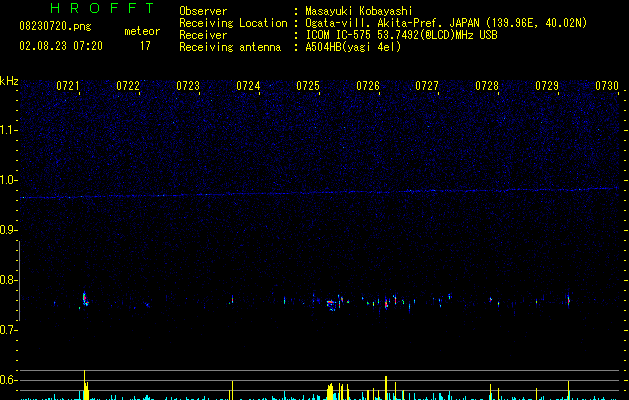Click the Receiving antenna label
Image resolution: width=629 pixels, height=400 pixels.
[x=230, y=47]
